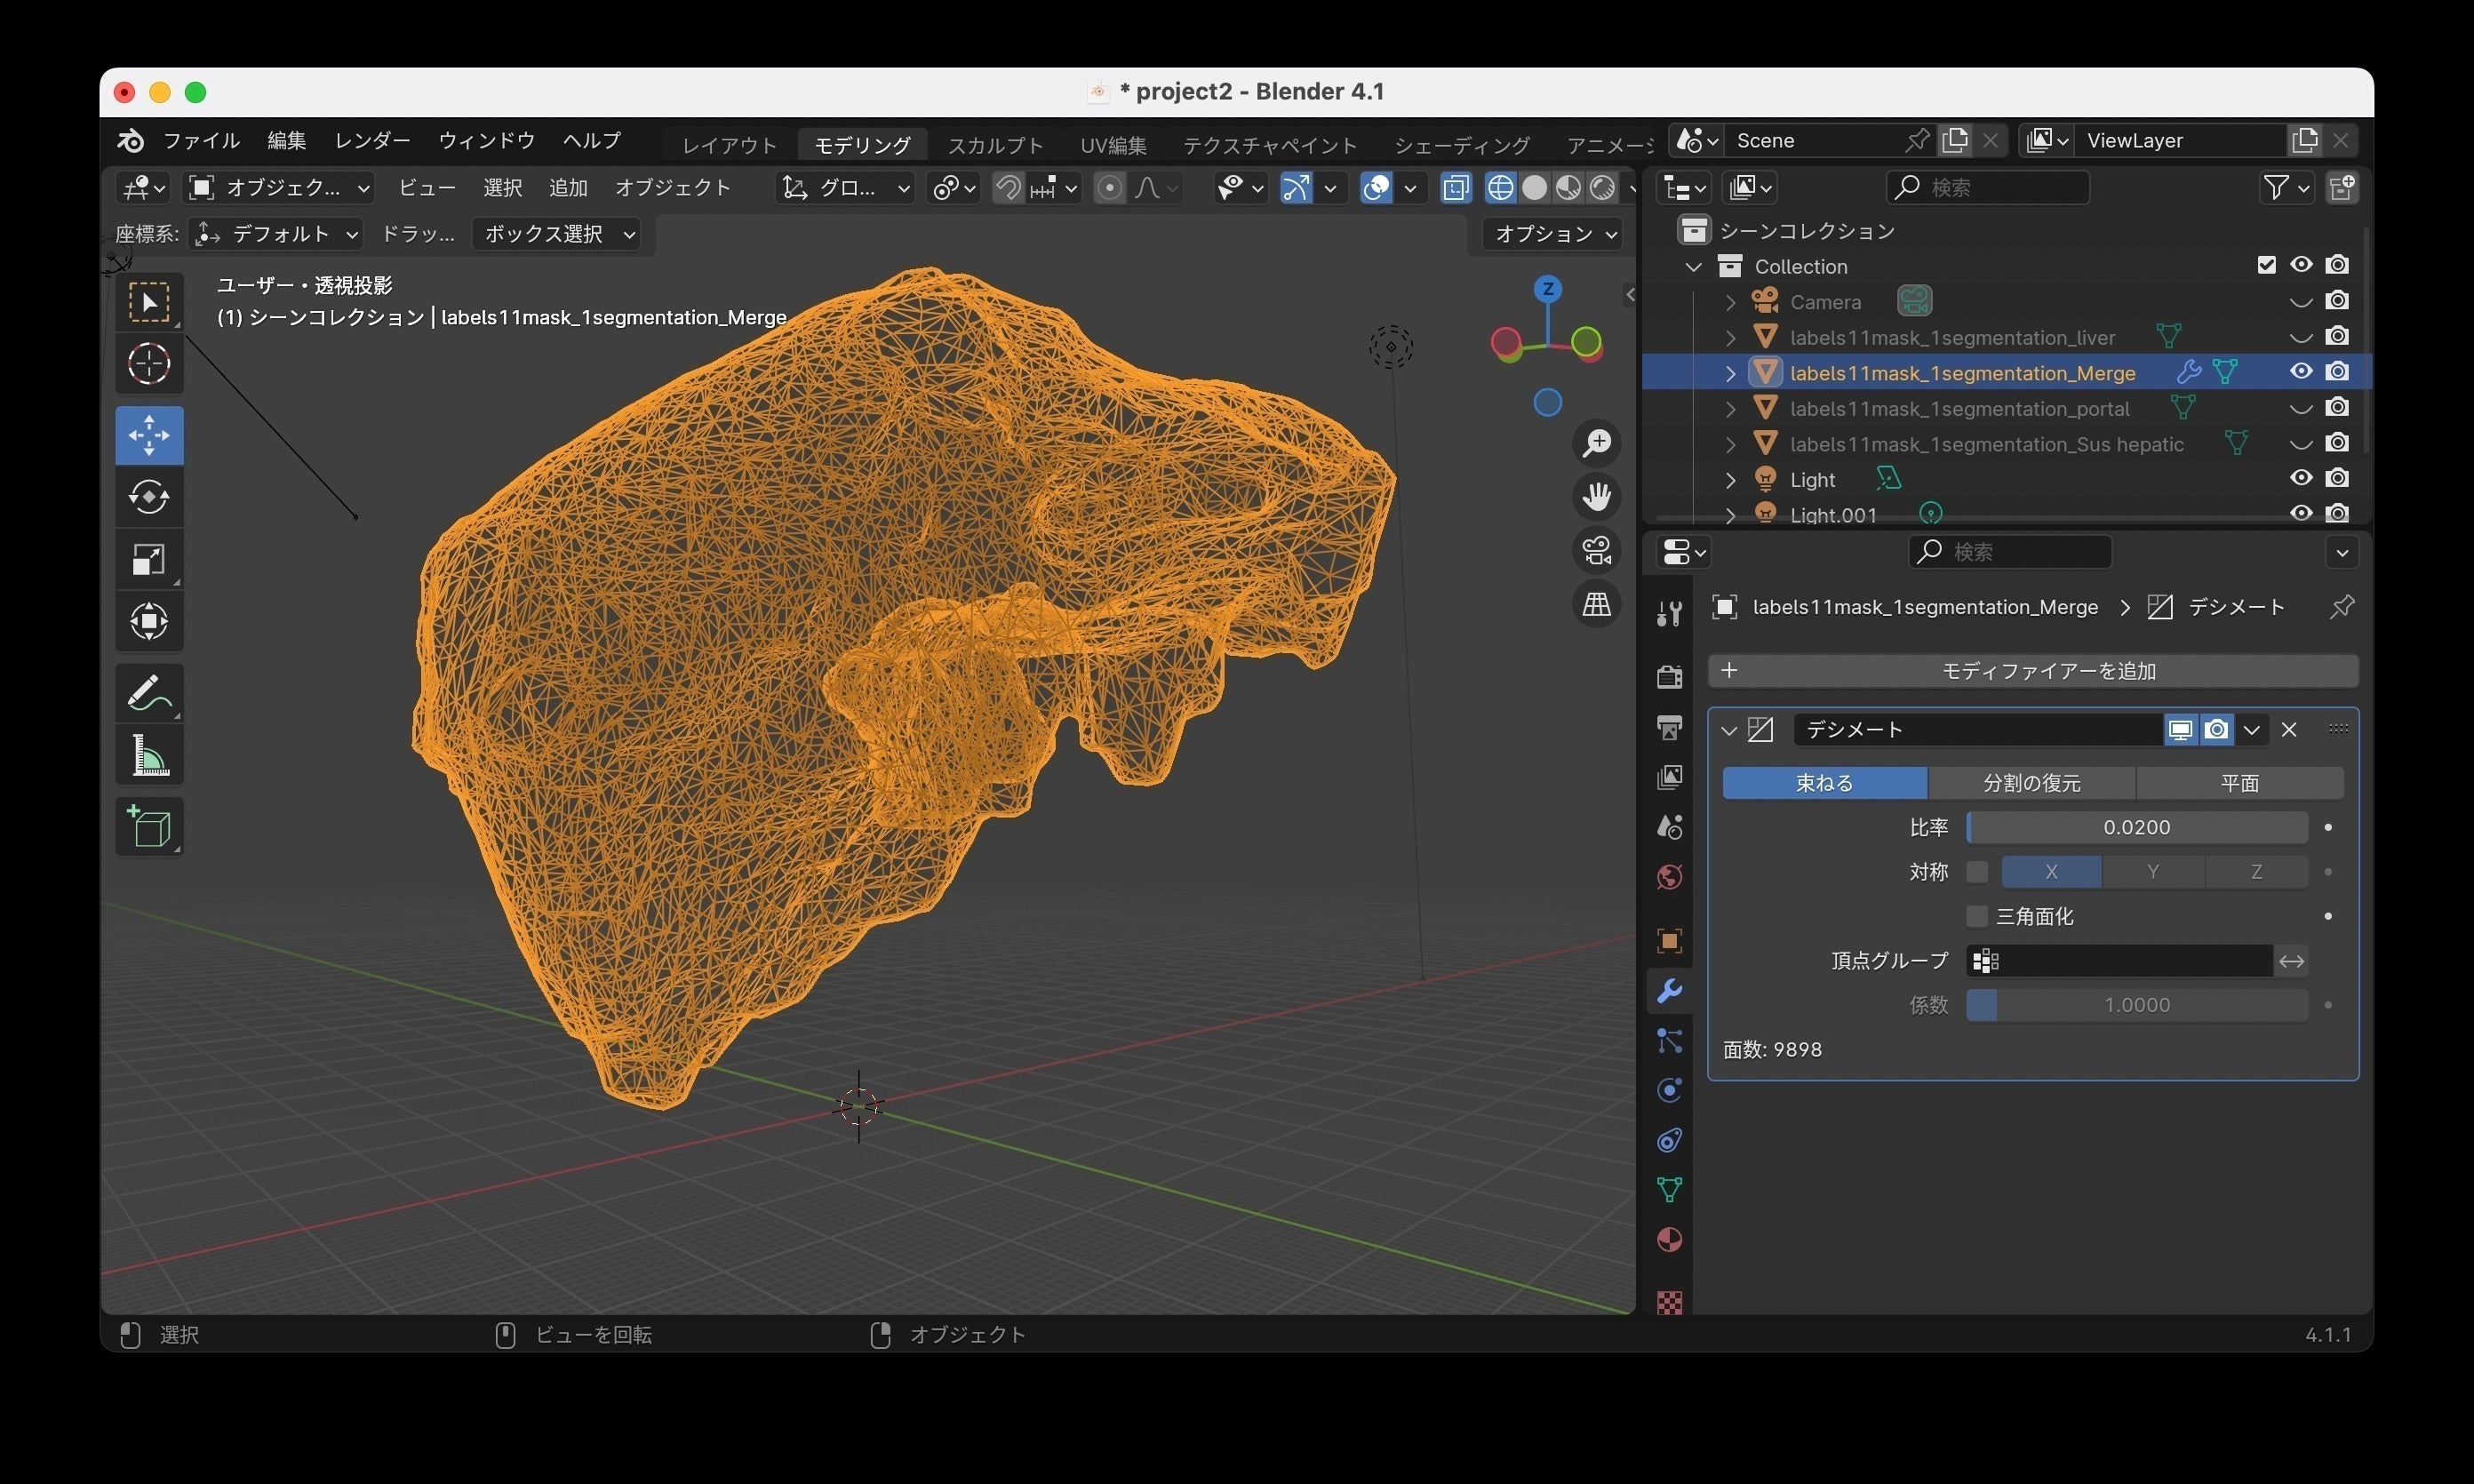Enable the 対称 symmetry checkbox
This screenshot has height=1484, width=2474.
tap(1976, 872)
